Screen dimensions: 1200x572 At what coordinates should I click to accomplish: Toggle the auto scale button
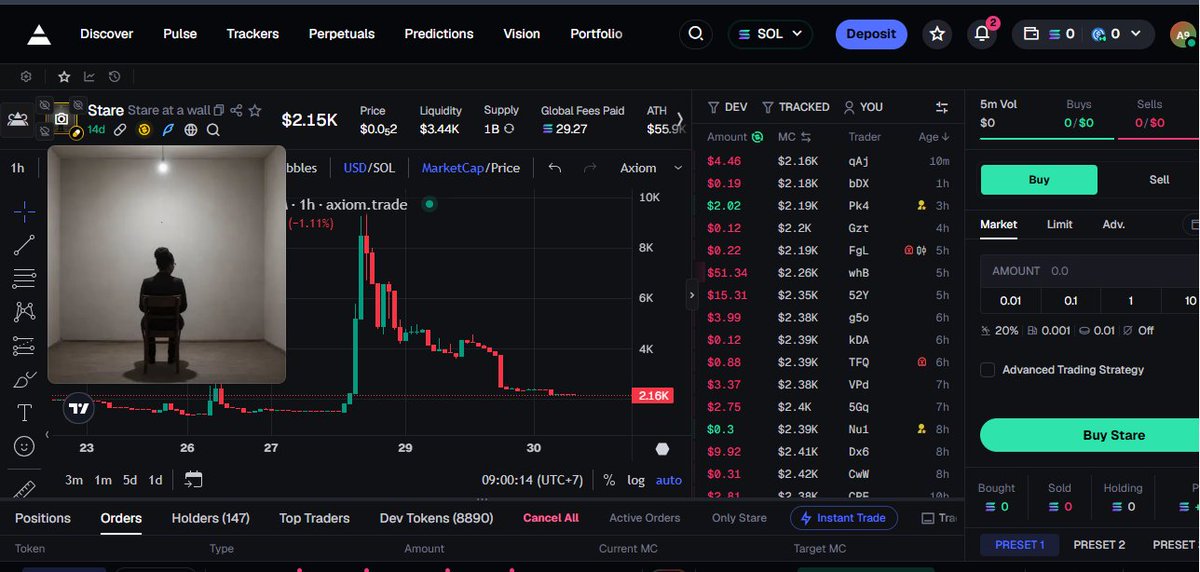(x=668, y=480)
